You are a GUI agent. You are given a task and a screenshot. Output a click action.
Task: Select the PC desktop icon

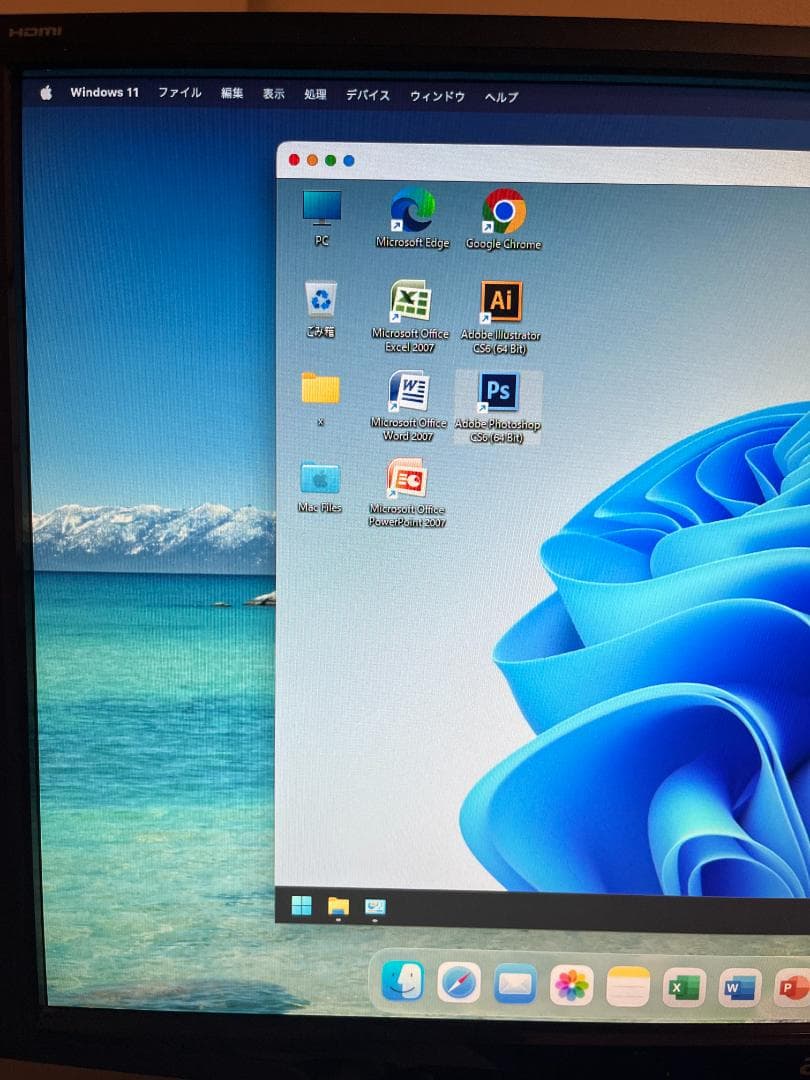322,209
